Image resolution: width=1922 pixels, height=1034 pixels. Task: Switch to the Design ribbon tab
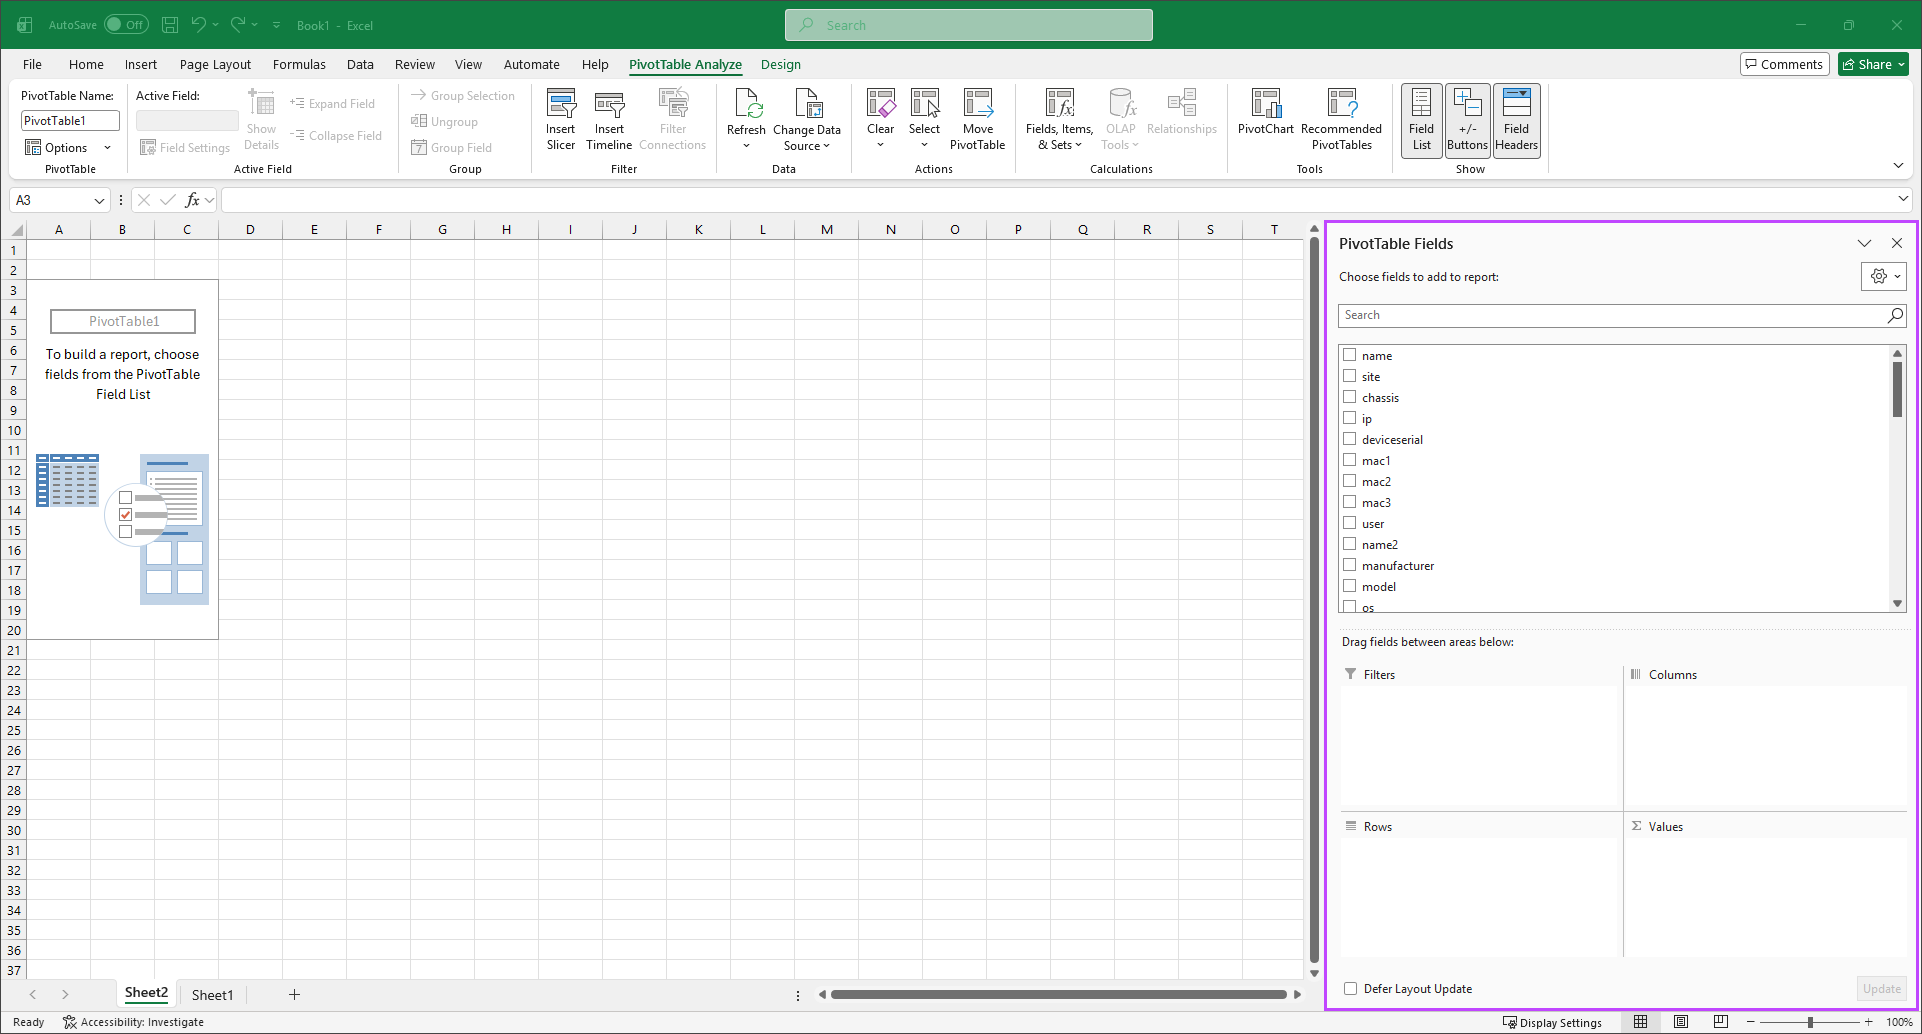[780, 65]
